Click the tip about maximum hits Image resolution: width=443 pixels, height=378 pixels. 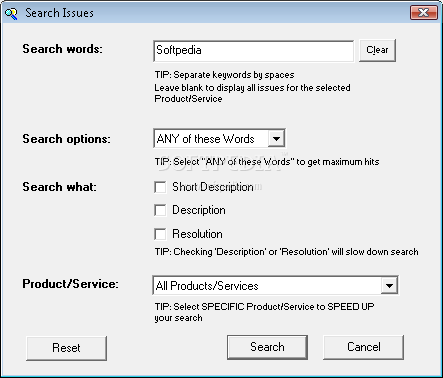click(x=267, y=162)
